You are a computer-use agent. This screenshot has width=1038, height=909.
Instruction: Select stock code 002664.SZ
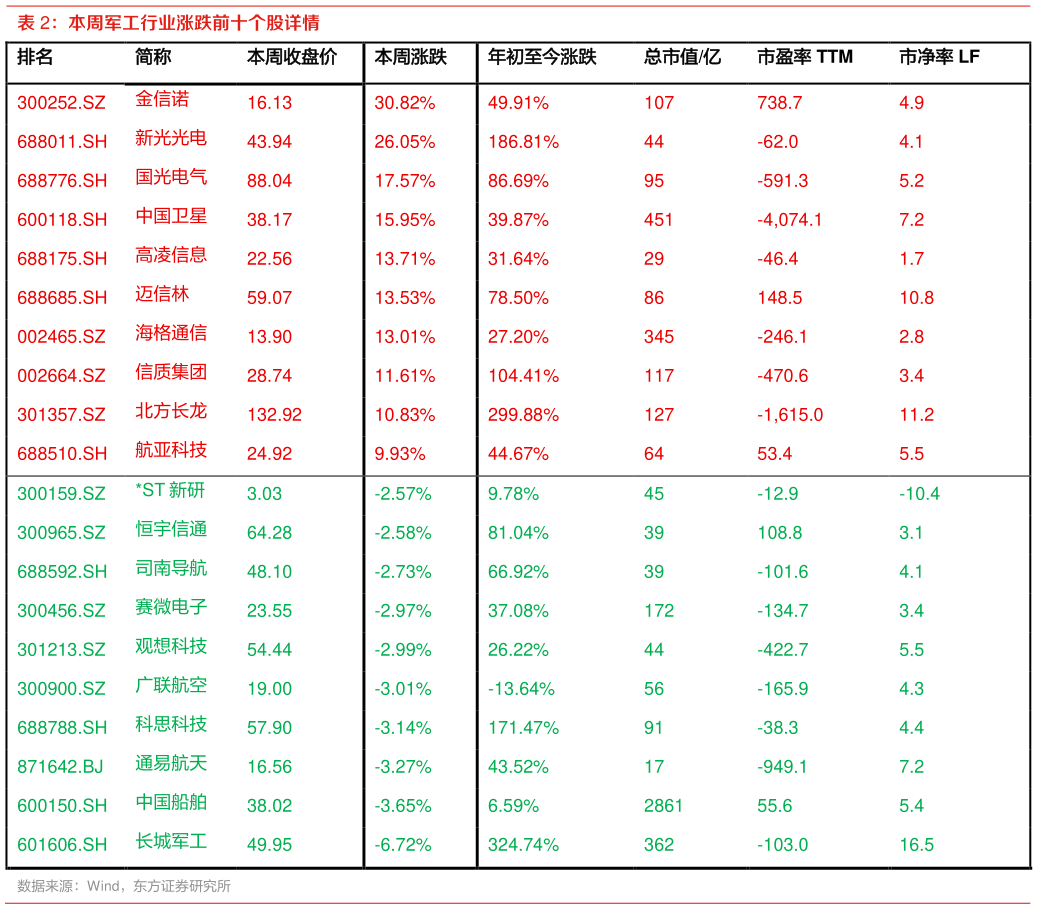click(62, 377)
